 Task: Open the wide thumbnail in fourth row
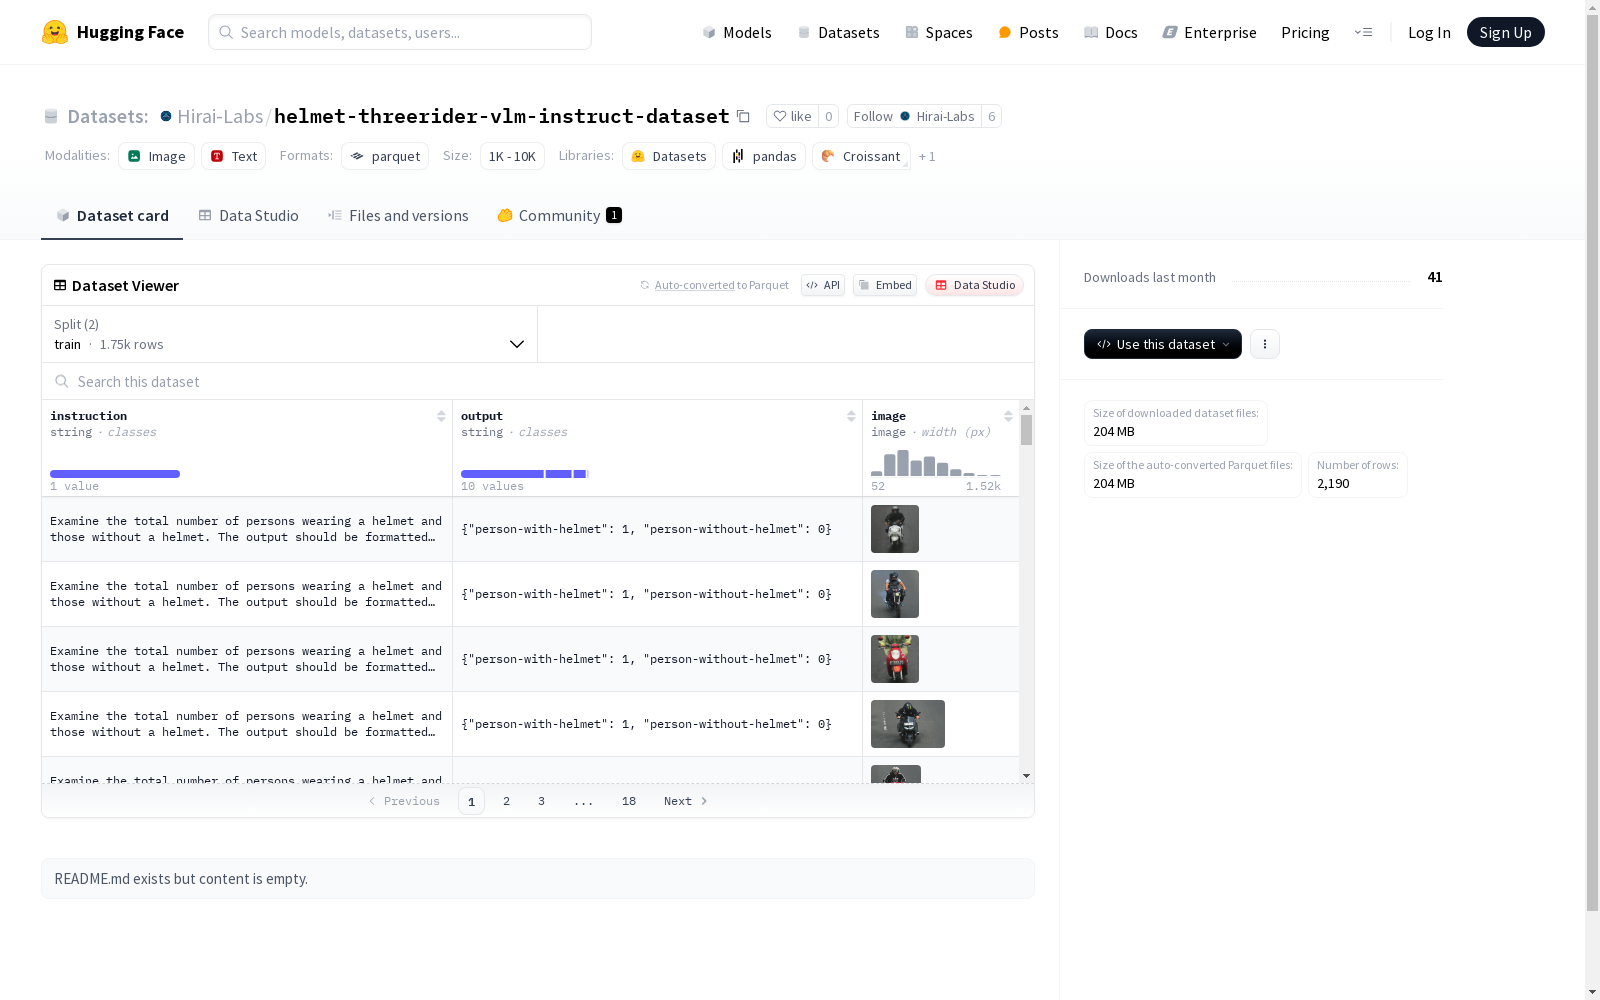click(908, 724)
